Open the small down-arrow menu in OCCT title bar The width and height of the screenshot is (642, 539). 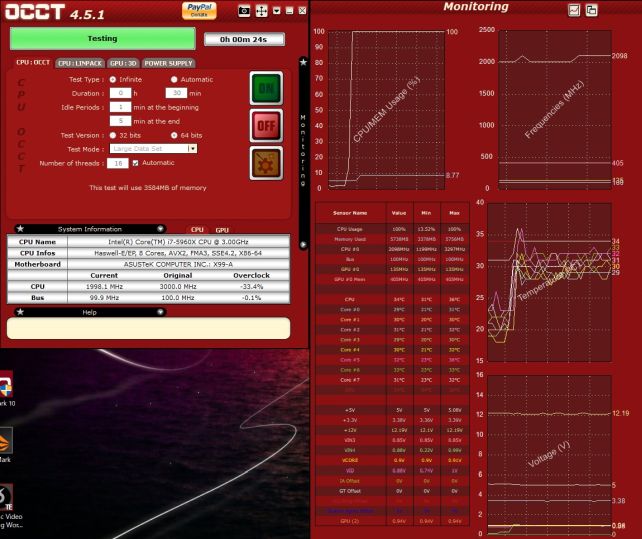tap(277, 11)
